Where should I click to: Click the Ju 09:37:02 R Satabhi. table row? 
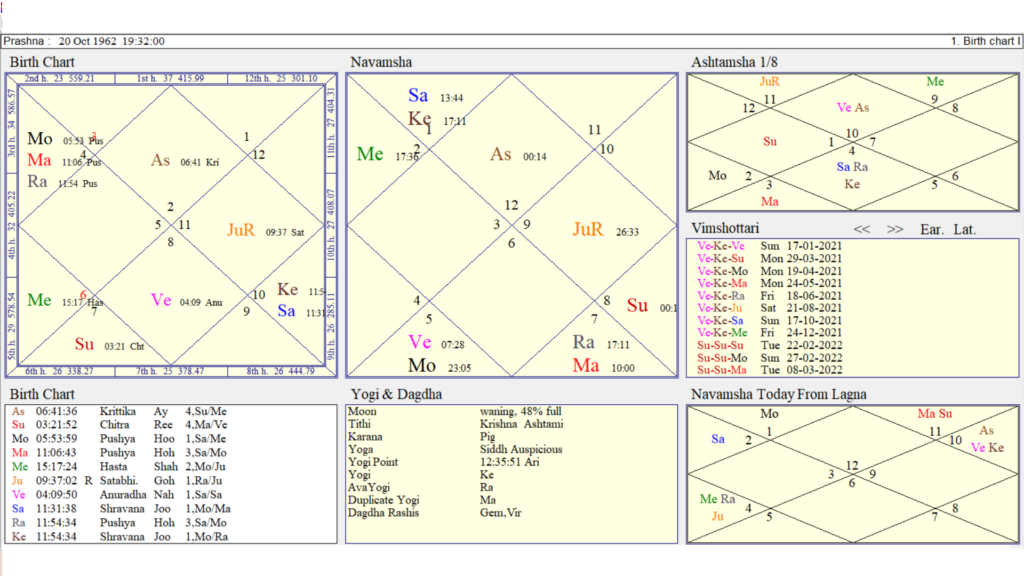pyautogui.click(x=120, y=481)
